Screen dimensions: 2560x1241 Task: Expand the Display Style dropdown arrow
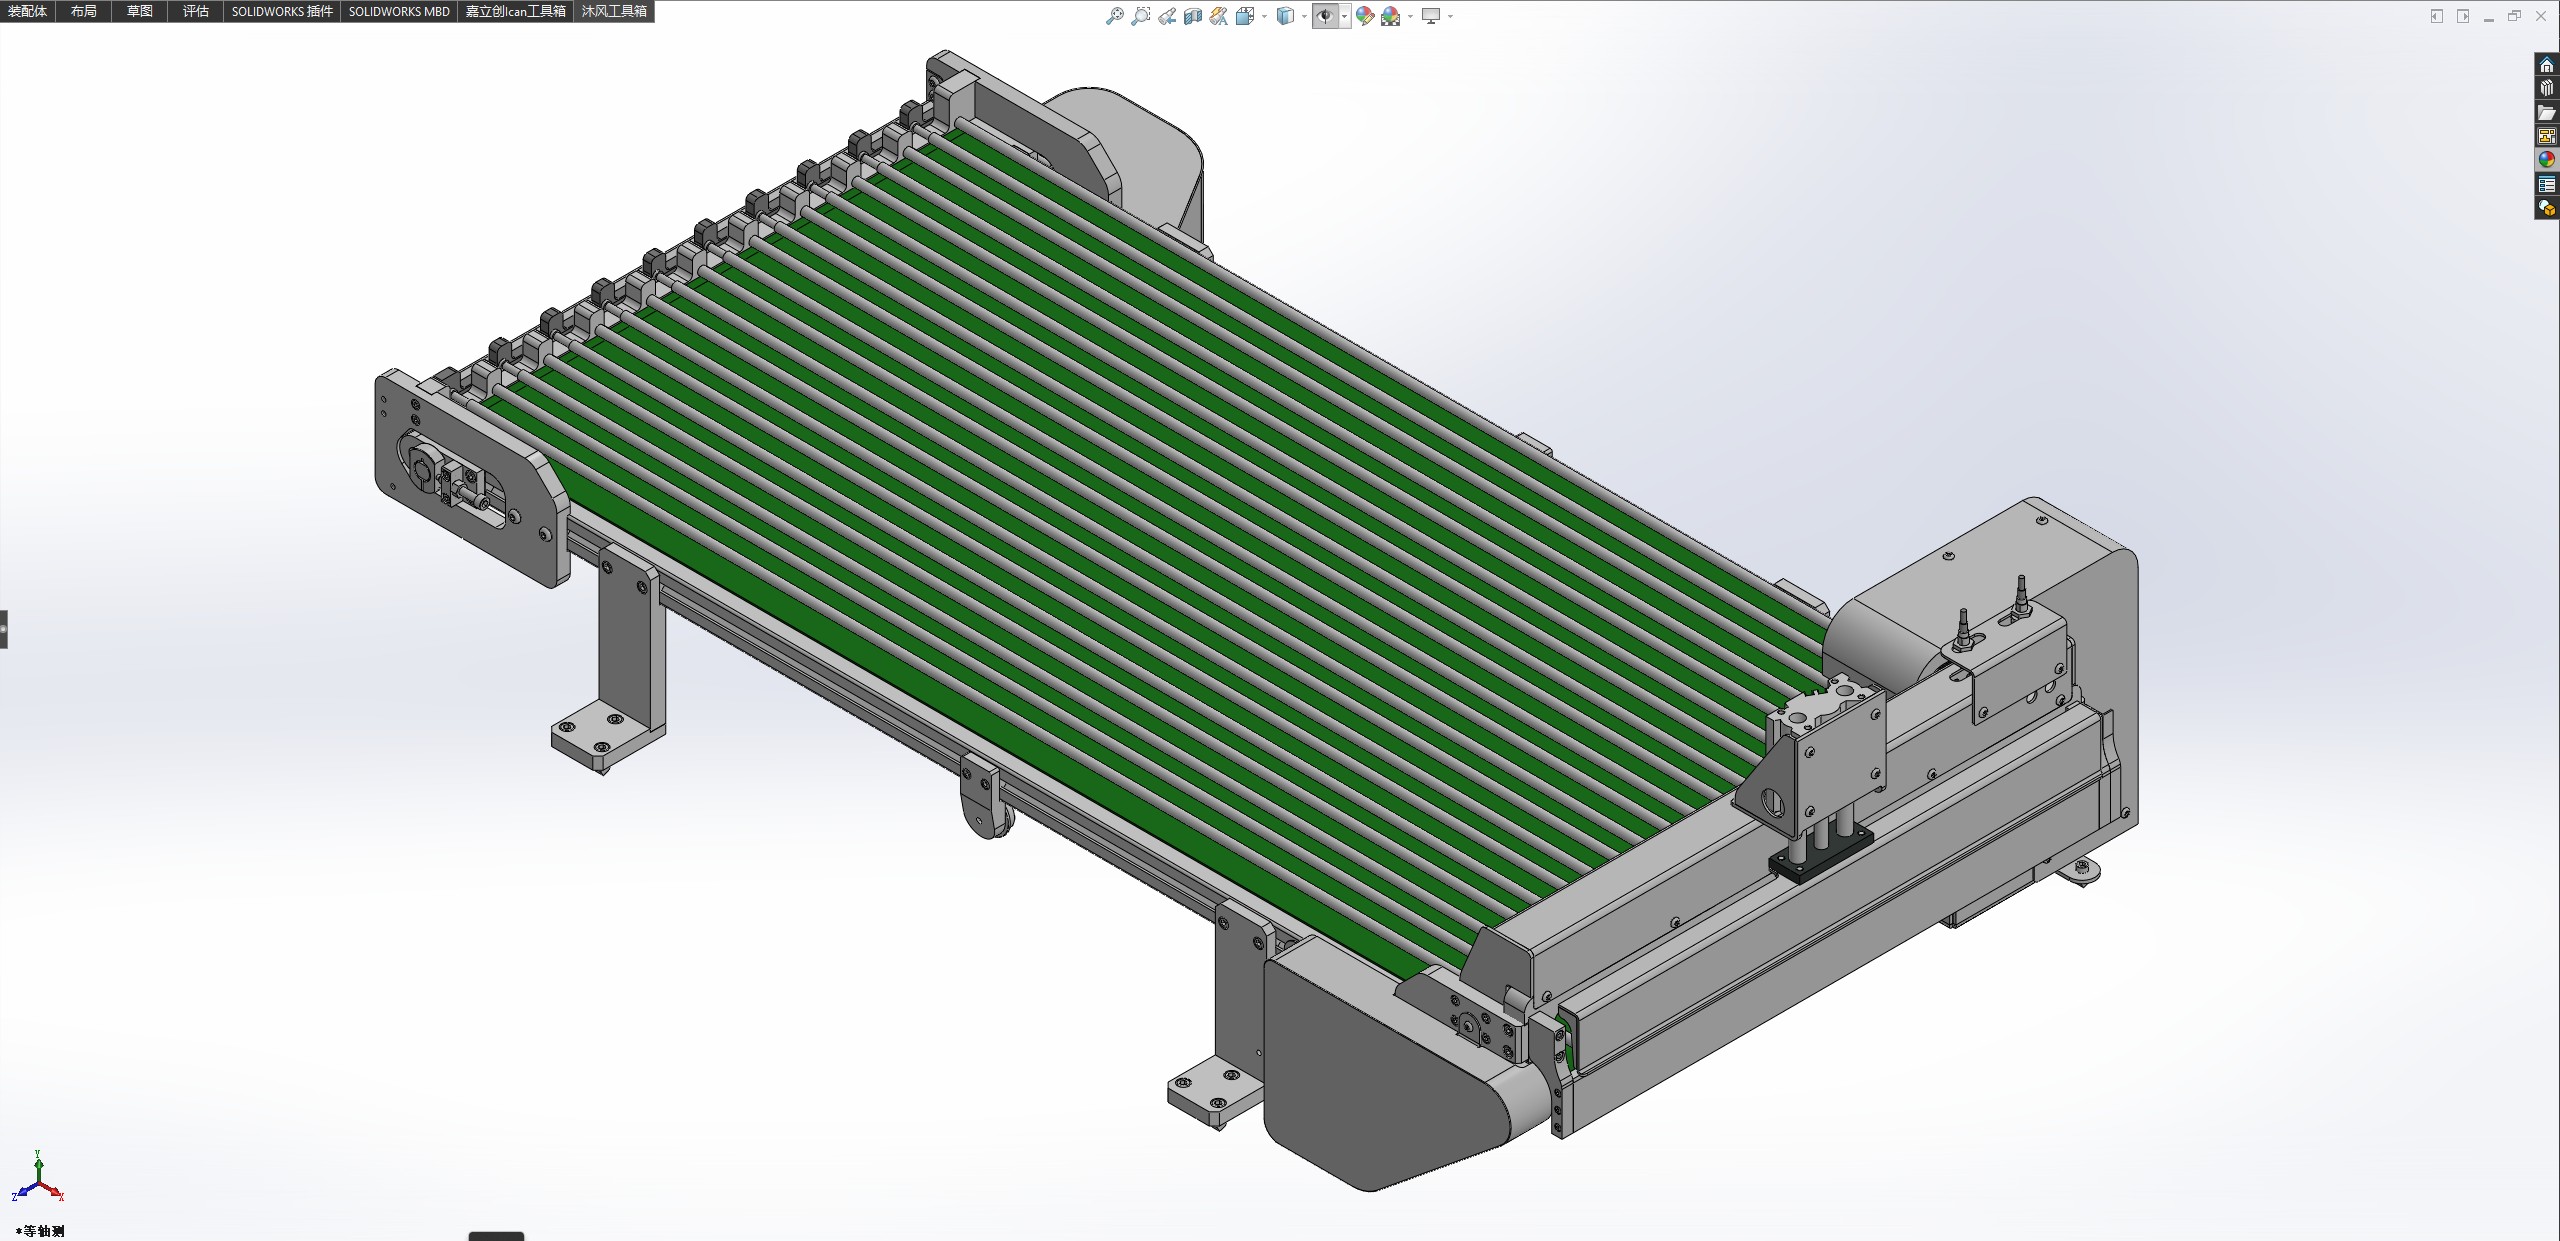pyautogui.click(x=1304, y=16)
